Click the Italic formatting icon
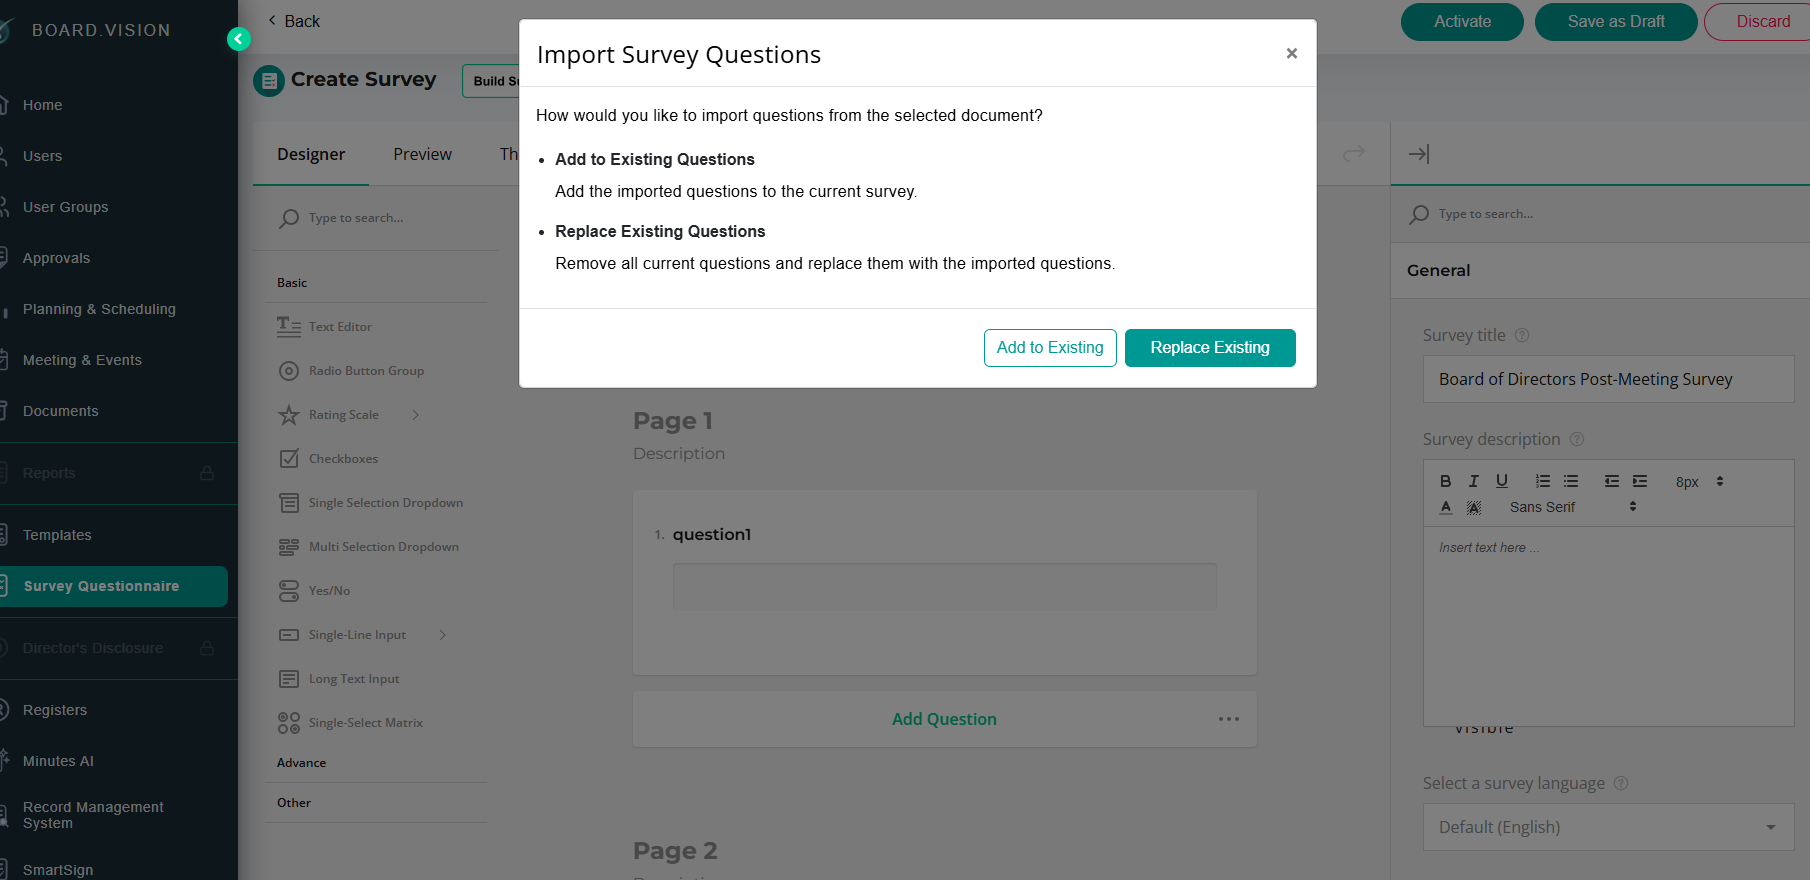 tap(1473, 481)
